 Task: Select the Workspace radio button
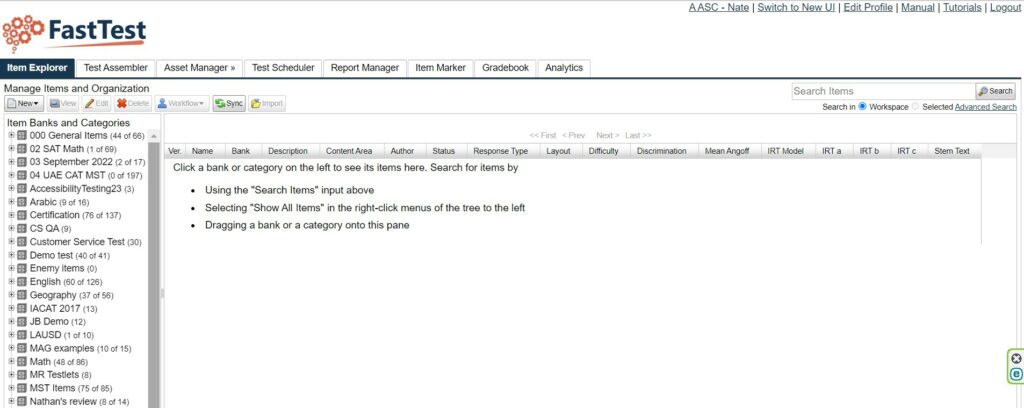click(862, 106)
